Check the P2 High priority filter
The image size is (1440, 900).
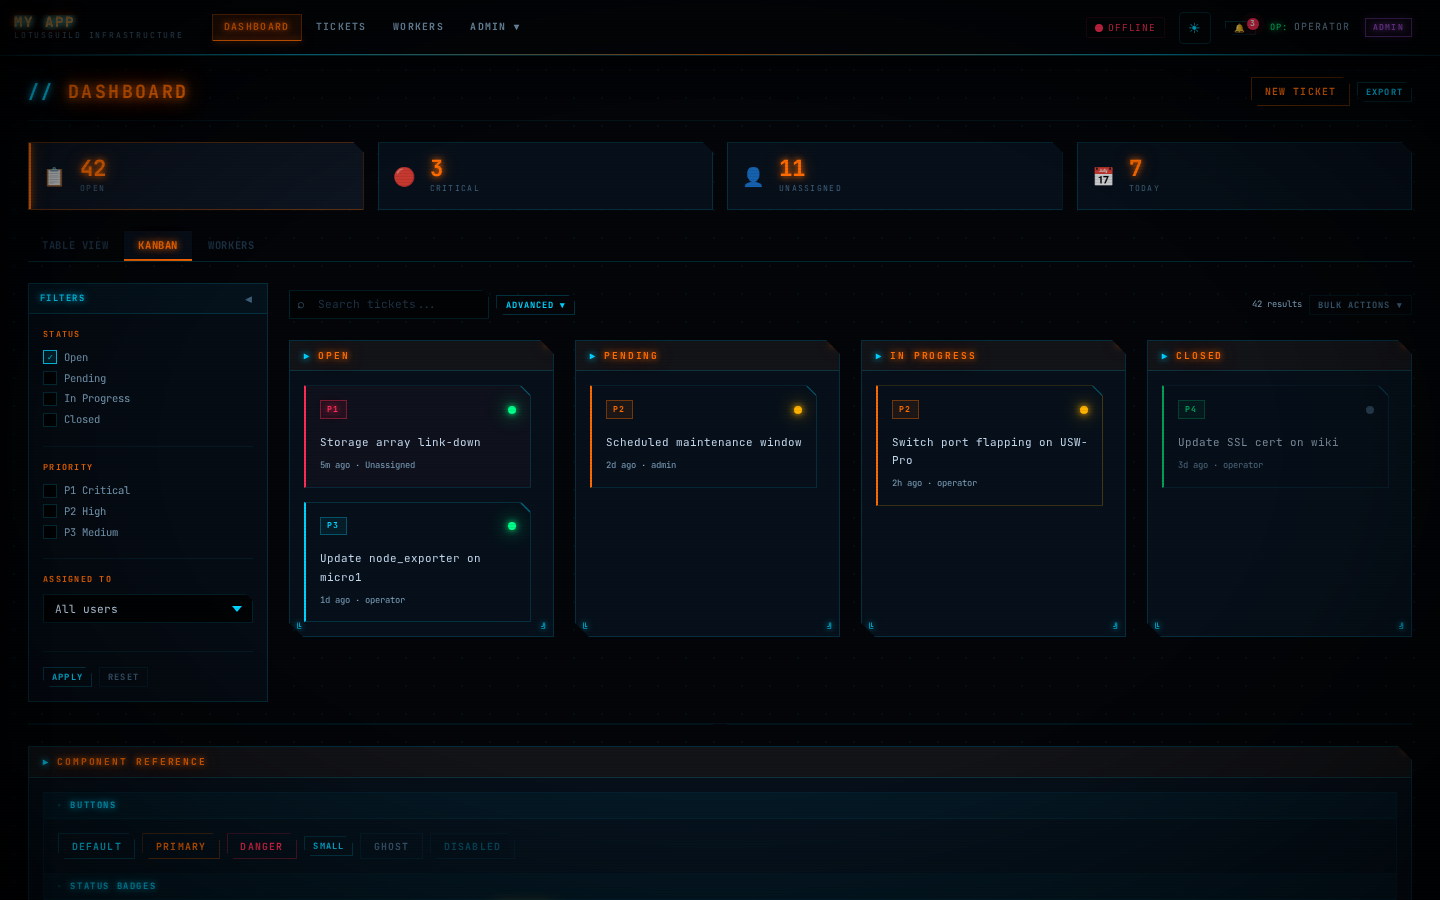[x=50, y=512]
